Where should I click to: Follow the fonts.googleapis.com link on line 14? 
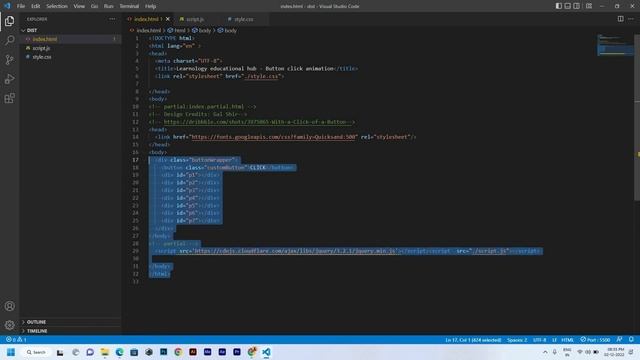(274, 137)
